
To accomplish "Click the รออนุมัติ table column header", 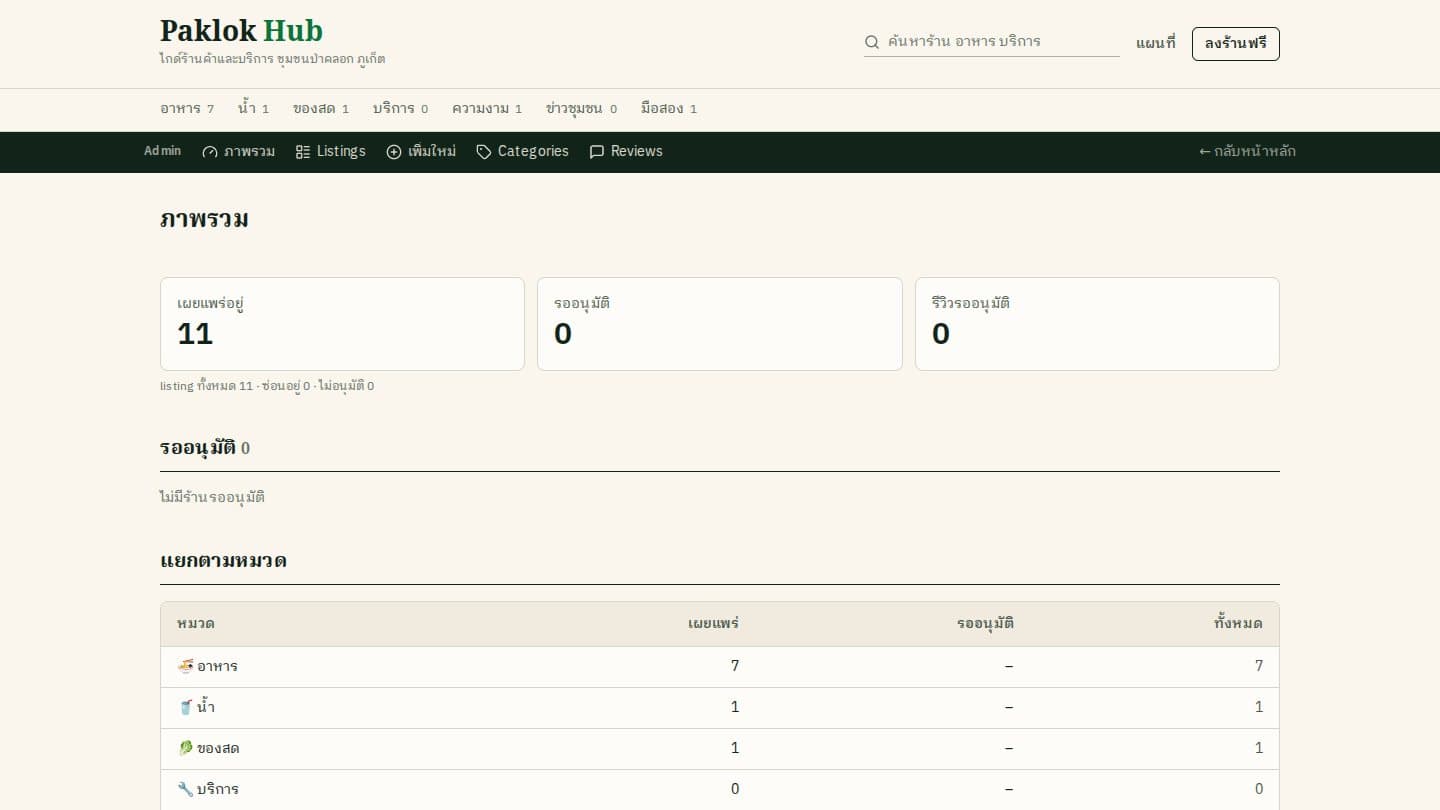I will (x=985, y=624).
